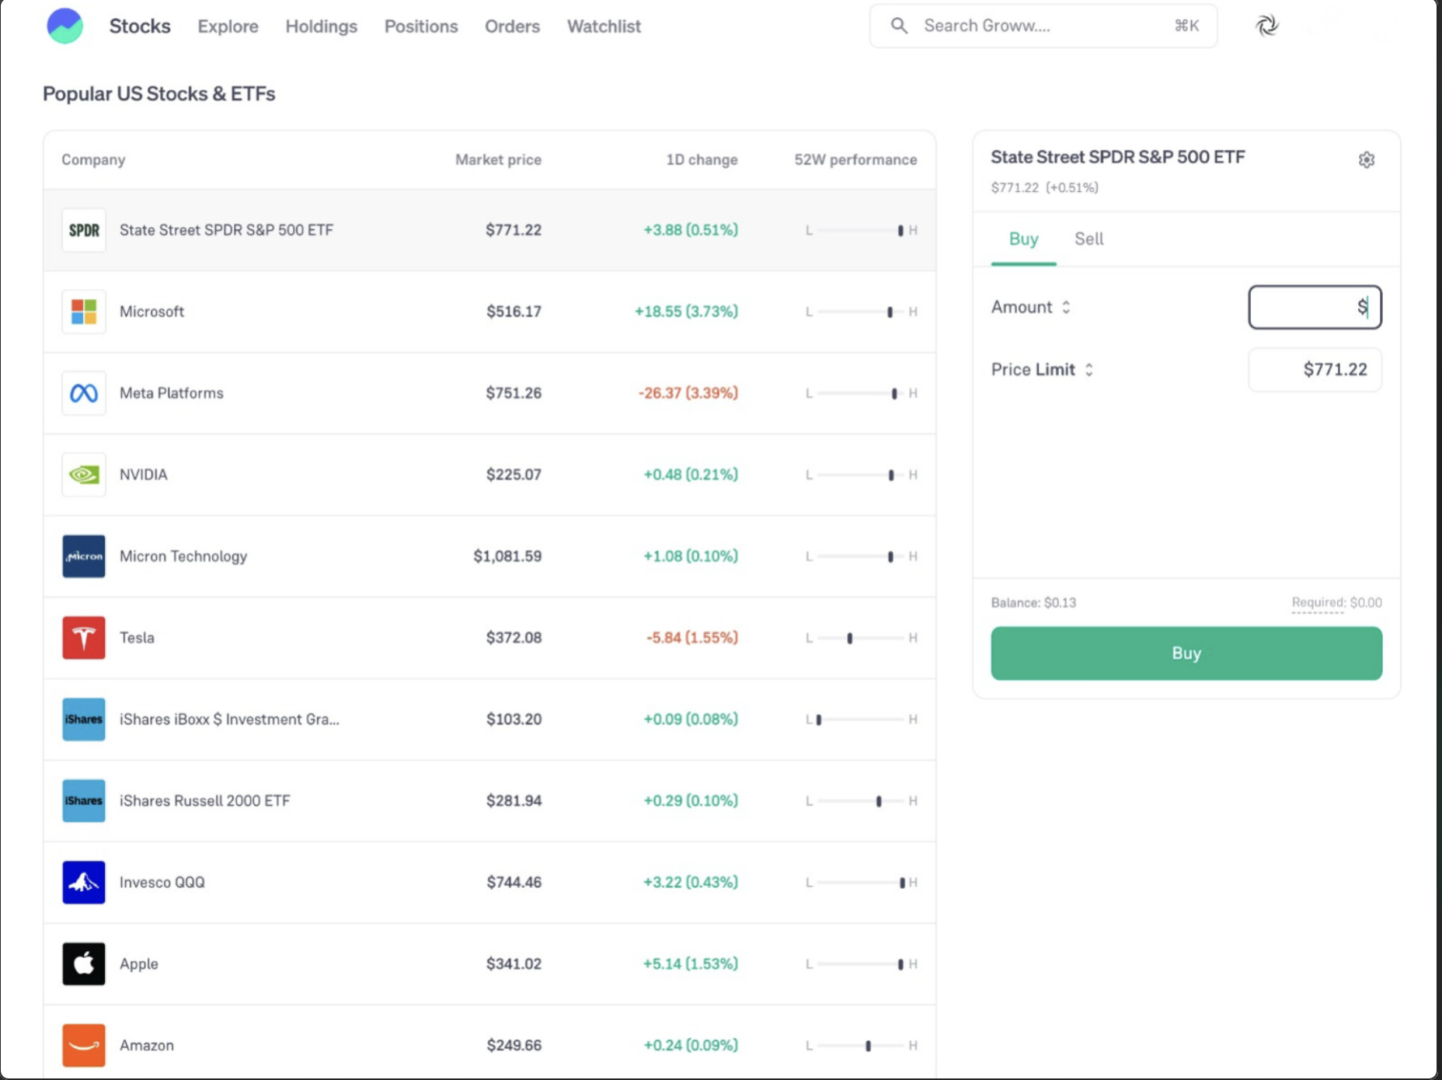Viewport: 1442px width, 1080px height.
Task: Click the Price Limit $771.22 field
Action: coord(1315,369)
